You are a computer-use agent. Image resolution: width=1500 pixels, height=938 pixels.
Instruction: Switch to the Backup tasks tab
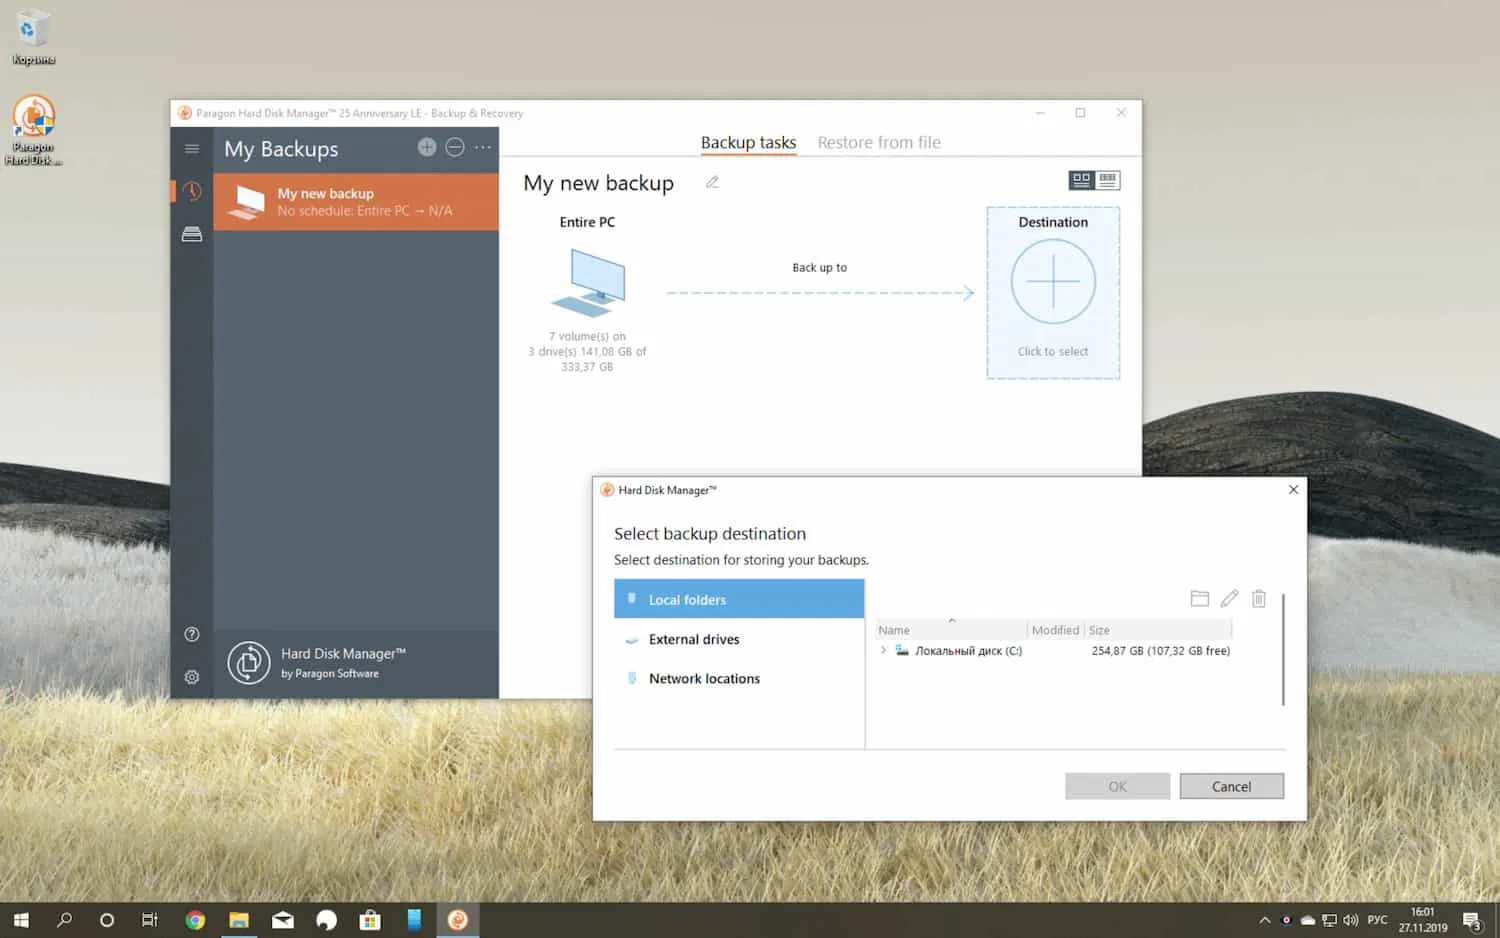[x=748, y=142]
